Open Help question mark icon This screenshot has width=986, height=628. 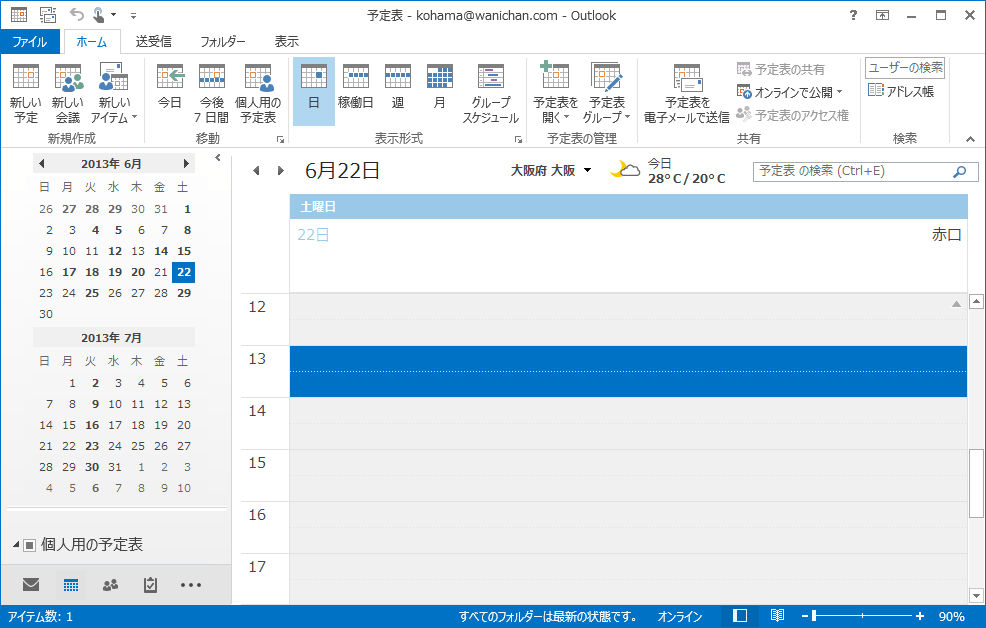(x=853, y=15)
